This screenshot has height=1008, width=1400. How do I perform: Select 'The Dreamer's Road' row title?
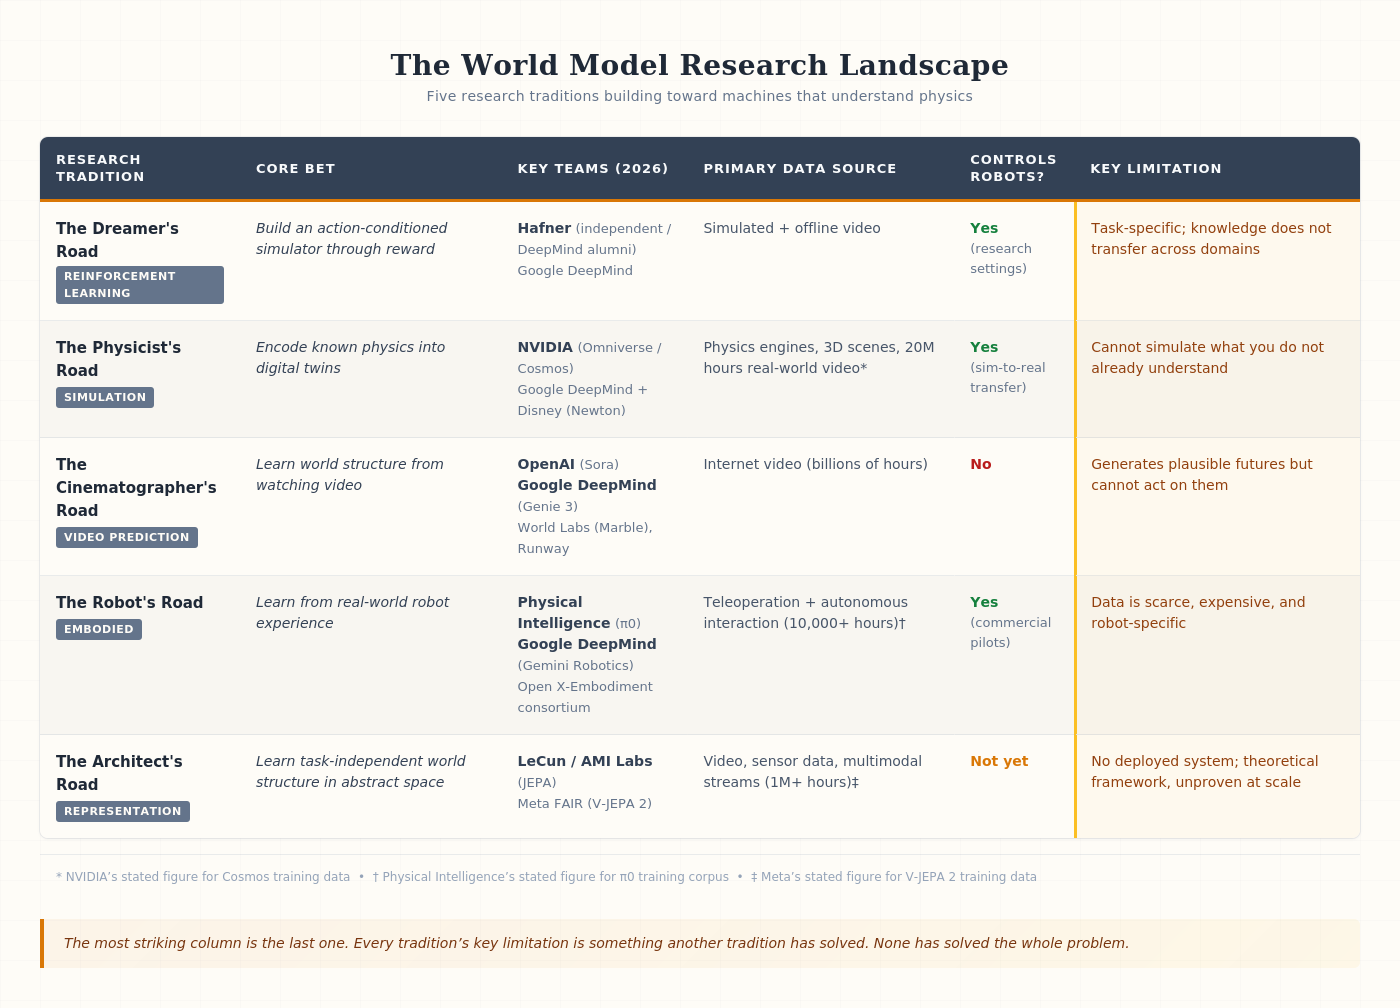117,240
